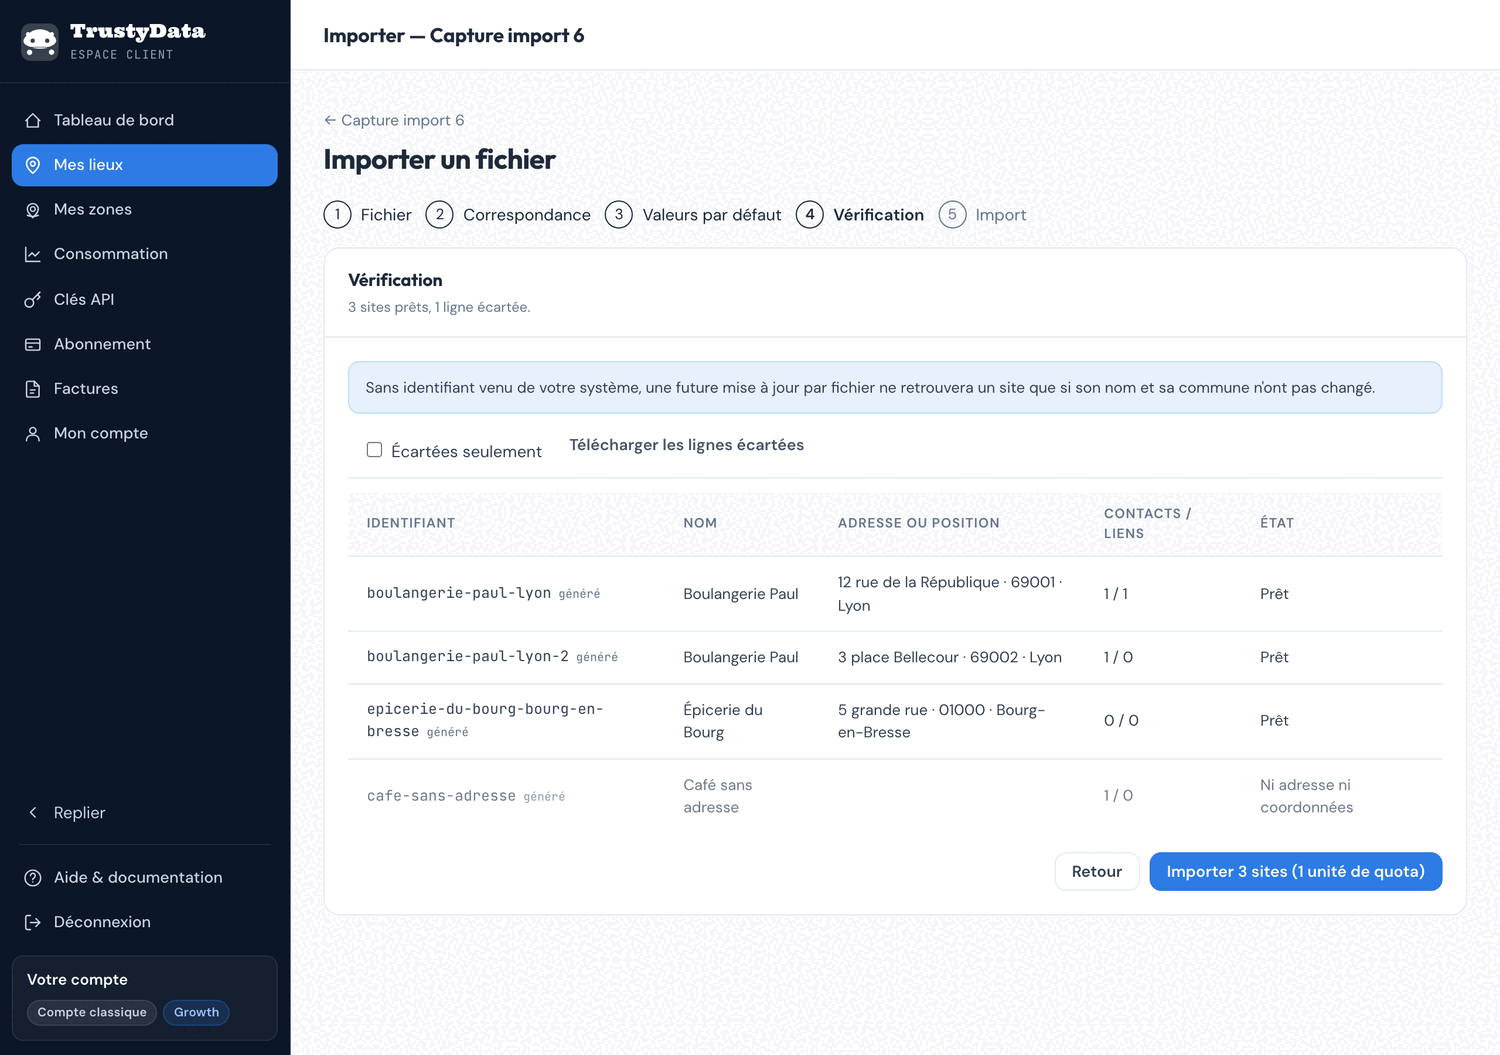Open Consommation in sidebar
Screen dimensions: 1500x1055
pos(144,254)
